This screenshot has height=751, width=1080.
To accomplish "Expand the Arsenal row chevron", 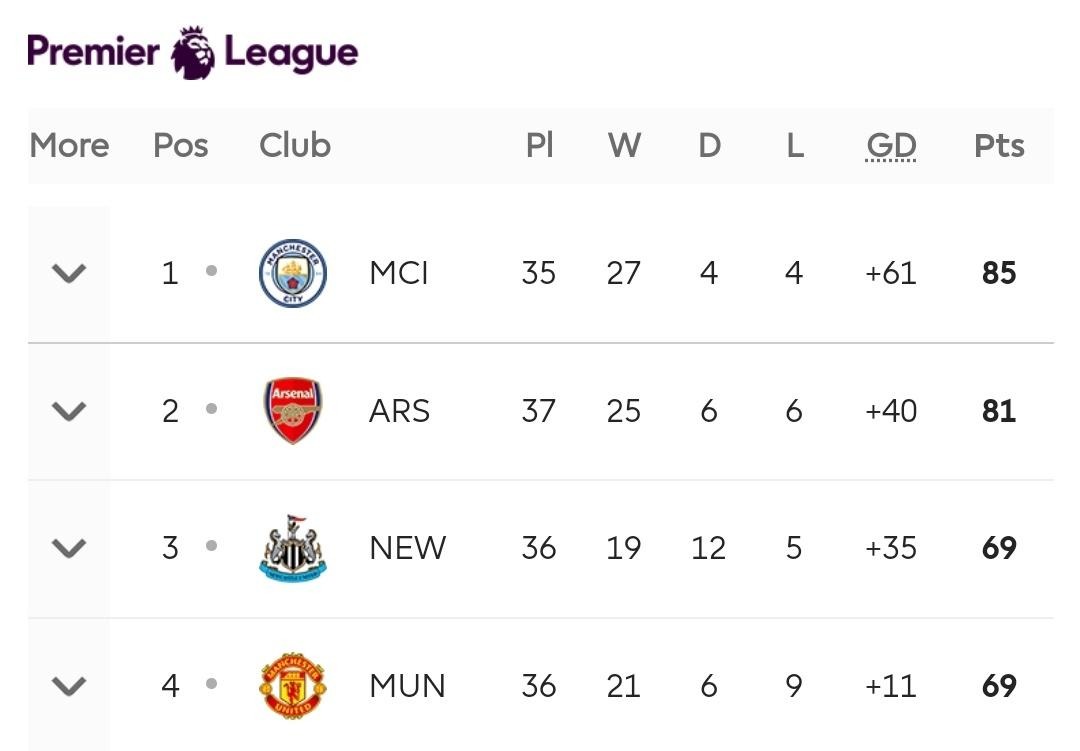I will click(69, 411).
